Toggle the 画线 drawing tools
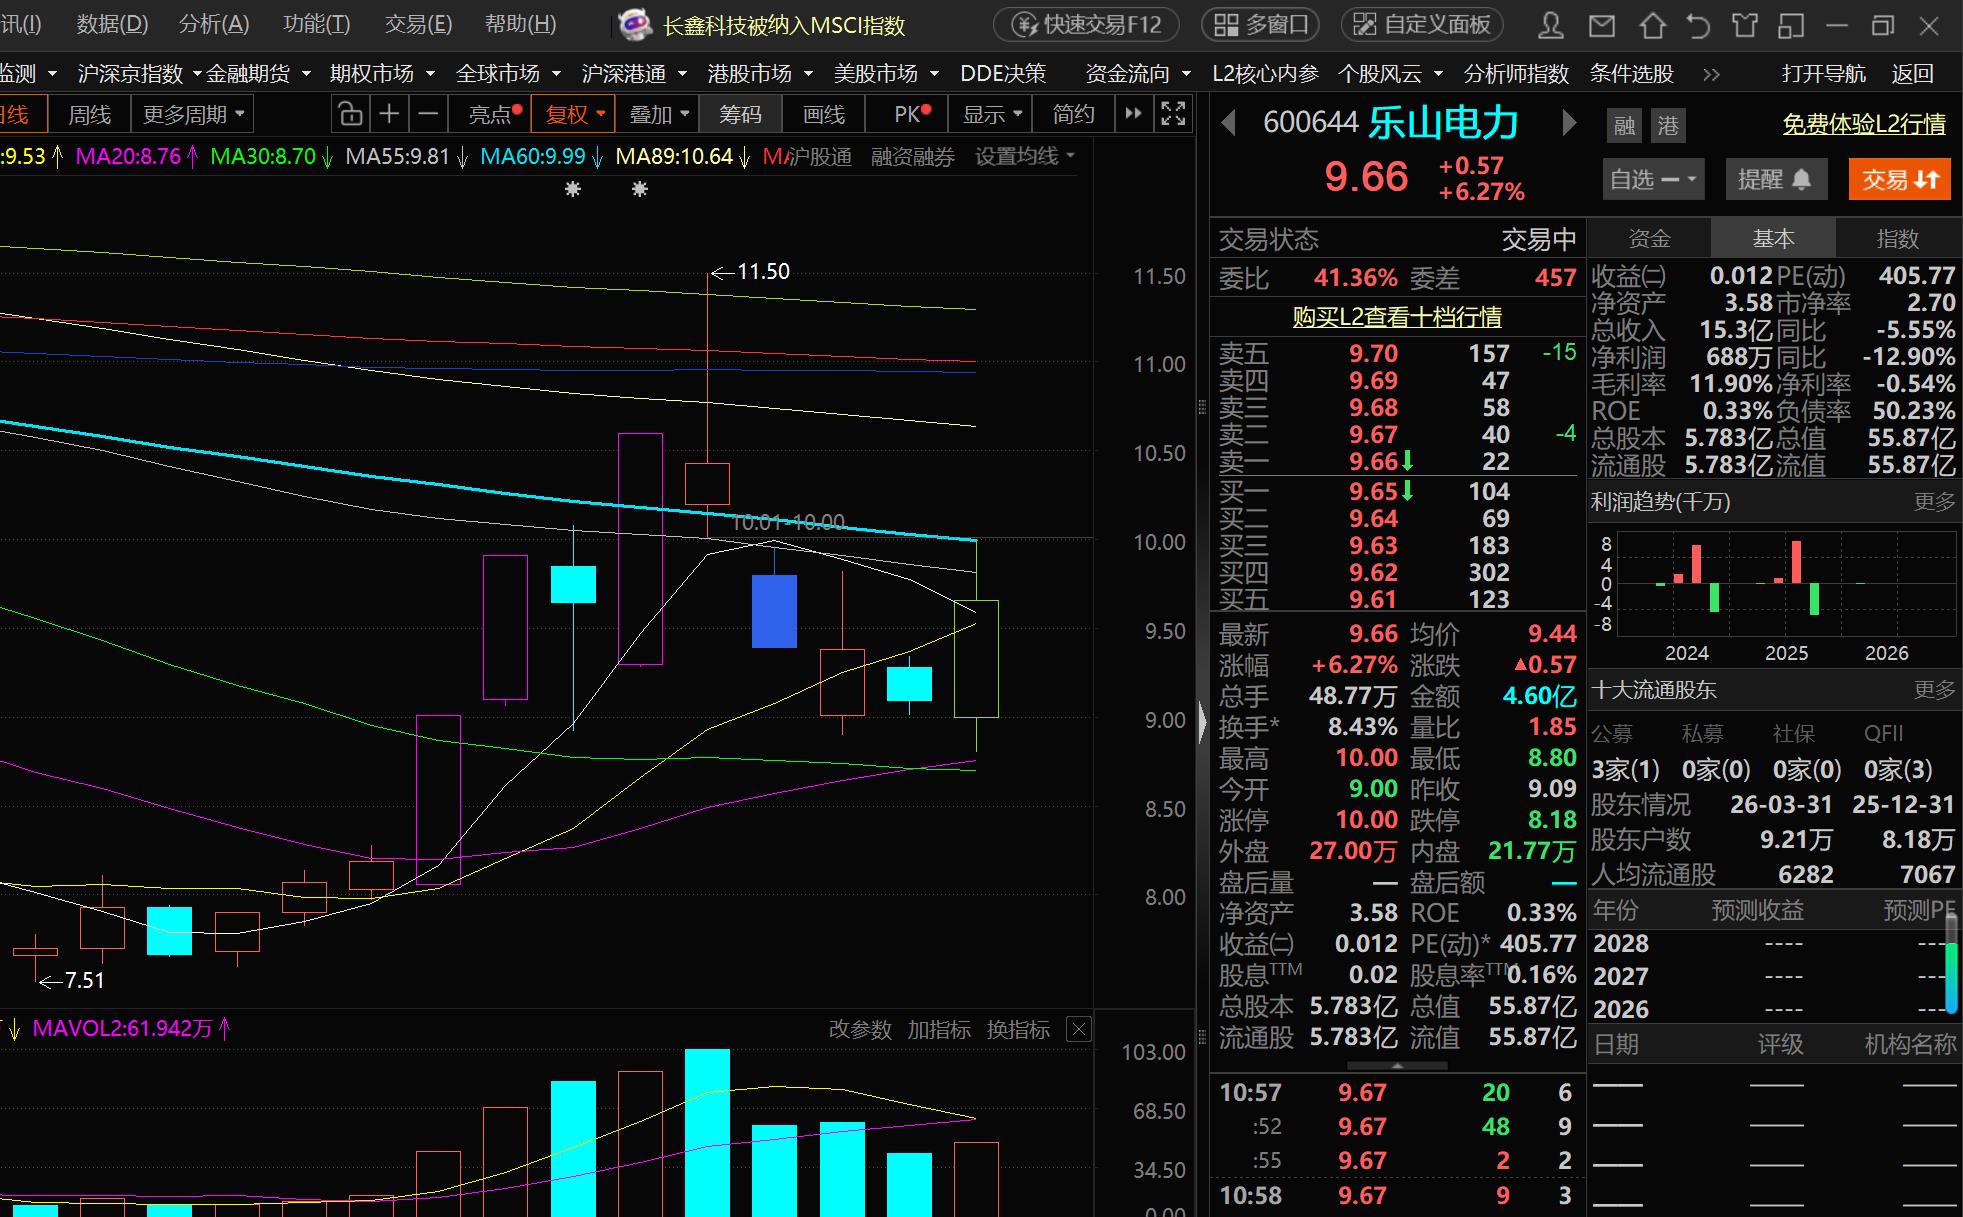The image size is (1963, 1217). click(x=824, y=115)
